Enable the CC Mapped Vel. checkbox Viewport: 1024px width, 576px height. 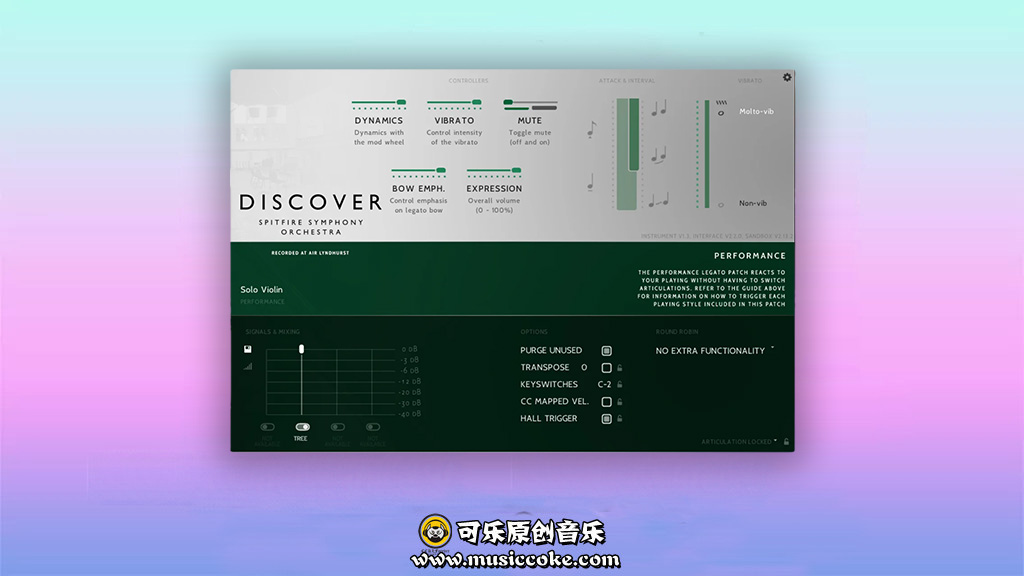(606, 402)
